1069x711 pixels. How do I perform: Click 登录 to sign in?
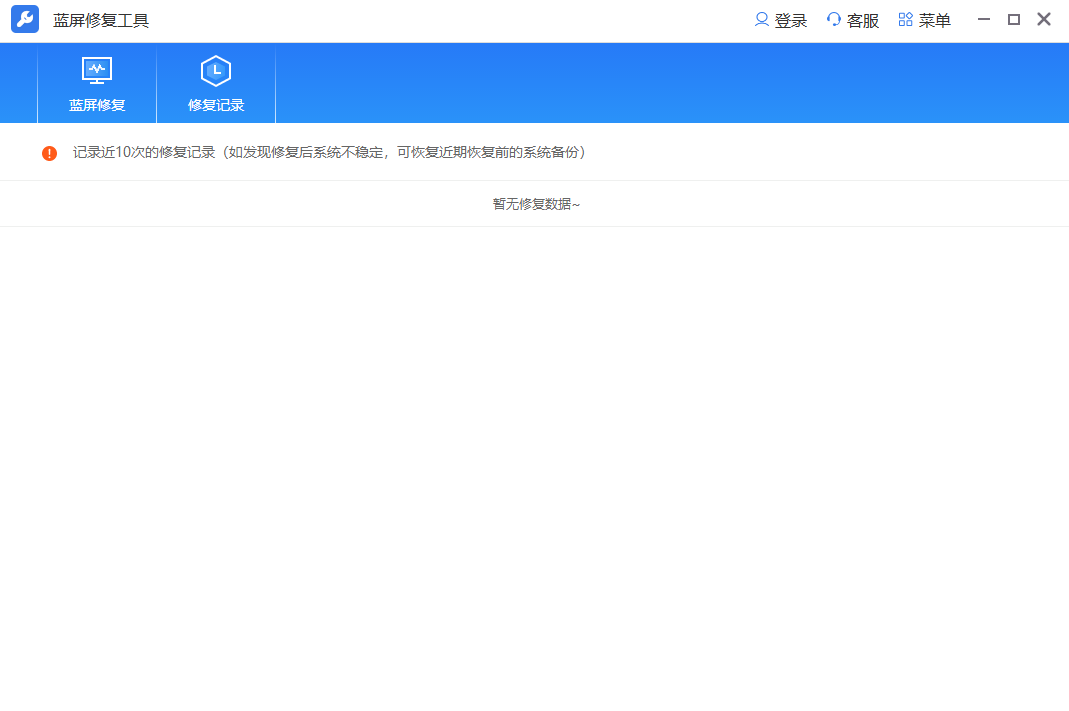[x=781, y=20]
